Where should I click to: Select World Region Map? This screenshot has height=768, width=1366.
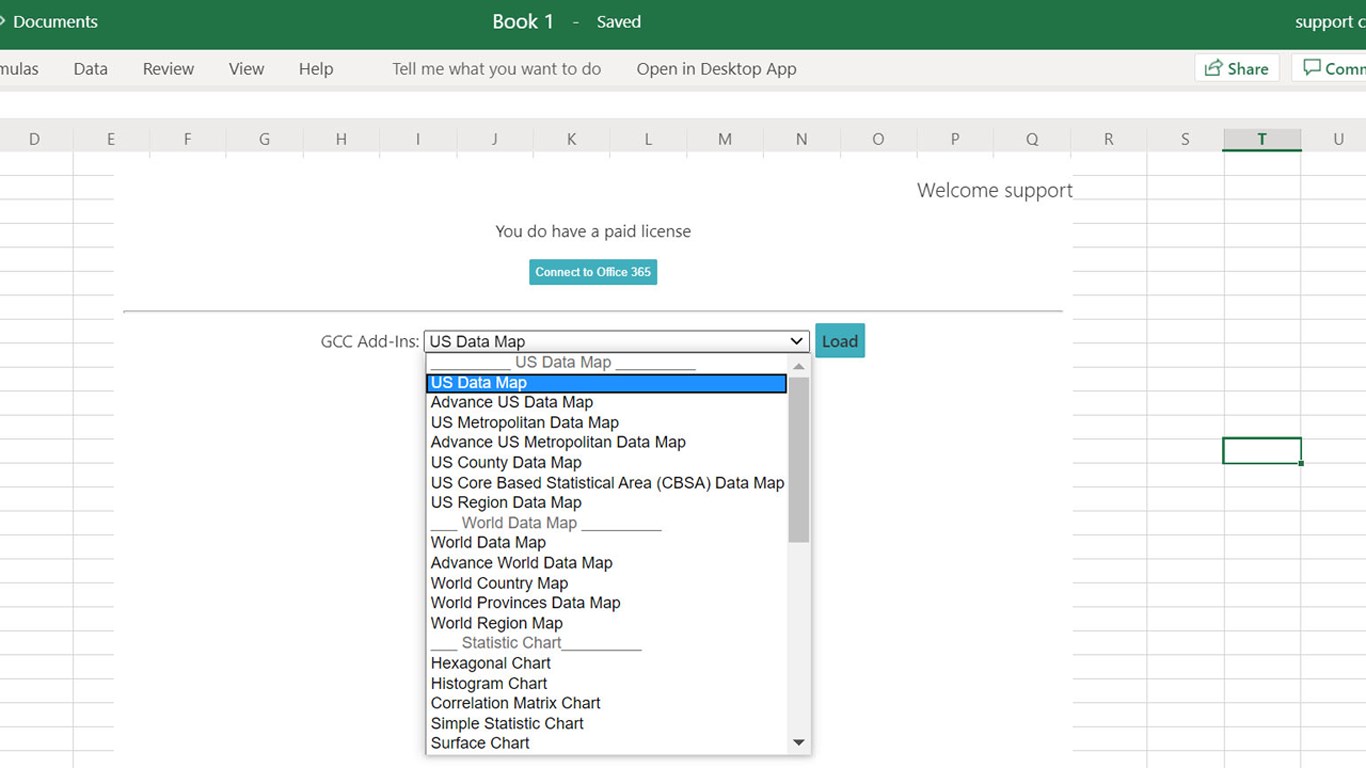[607, 623]
